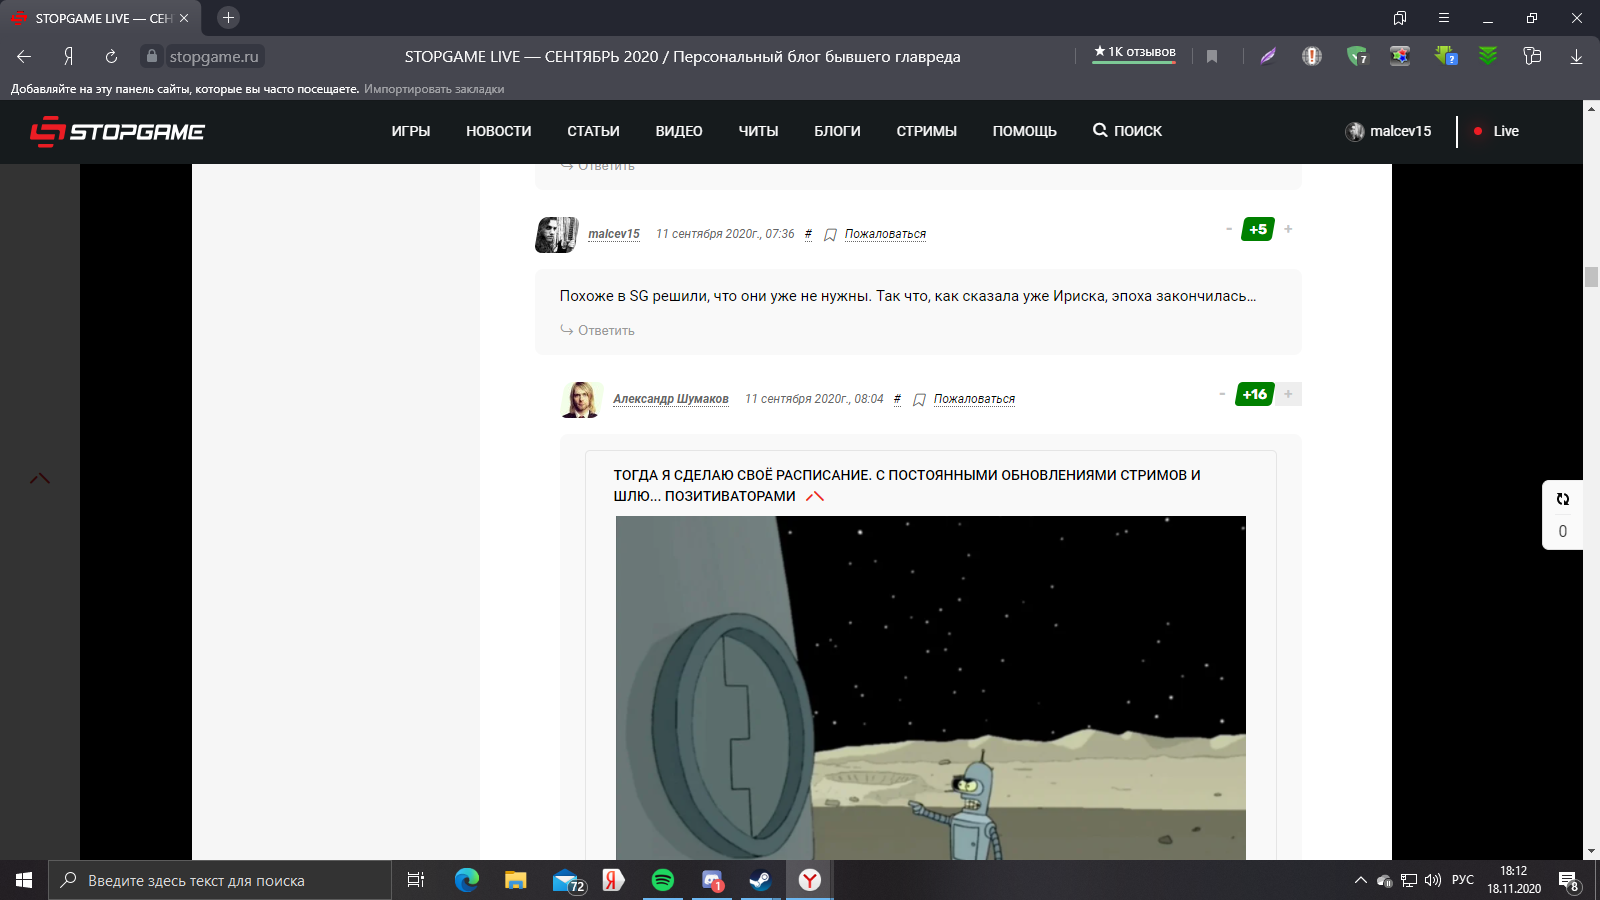Click the 1К отзывов site rating
1600x900 pixels.
(1134, 52)
